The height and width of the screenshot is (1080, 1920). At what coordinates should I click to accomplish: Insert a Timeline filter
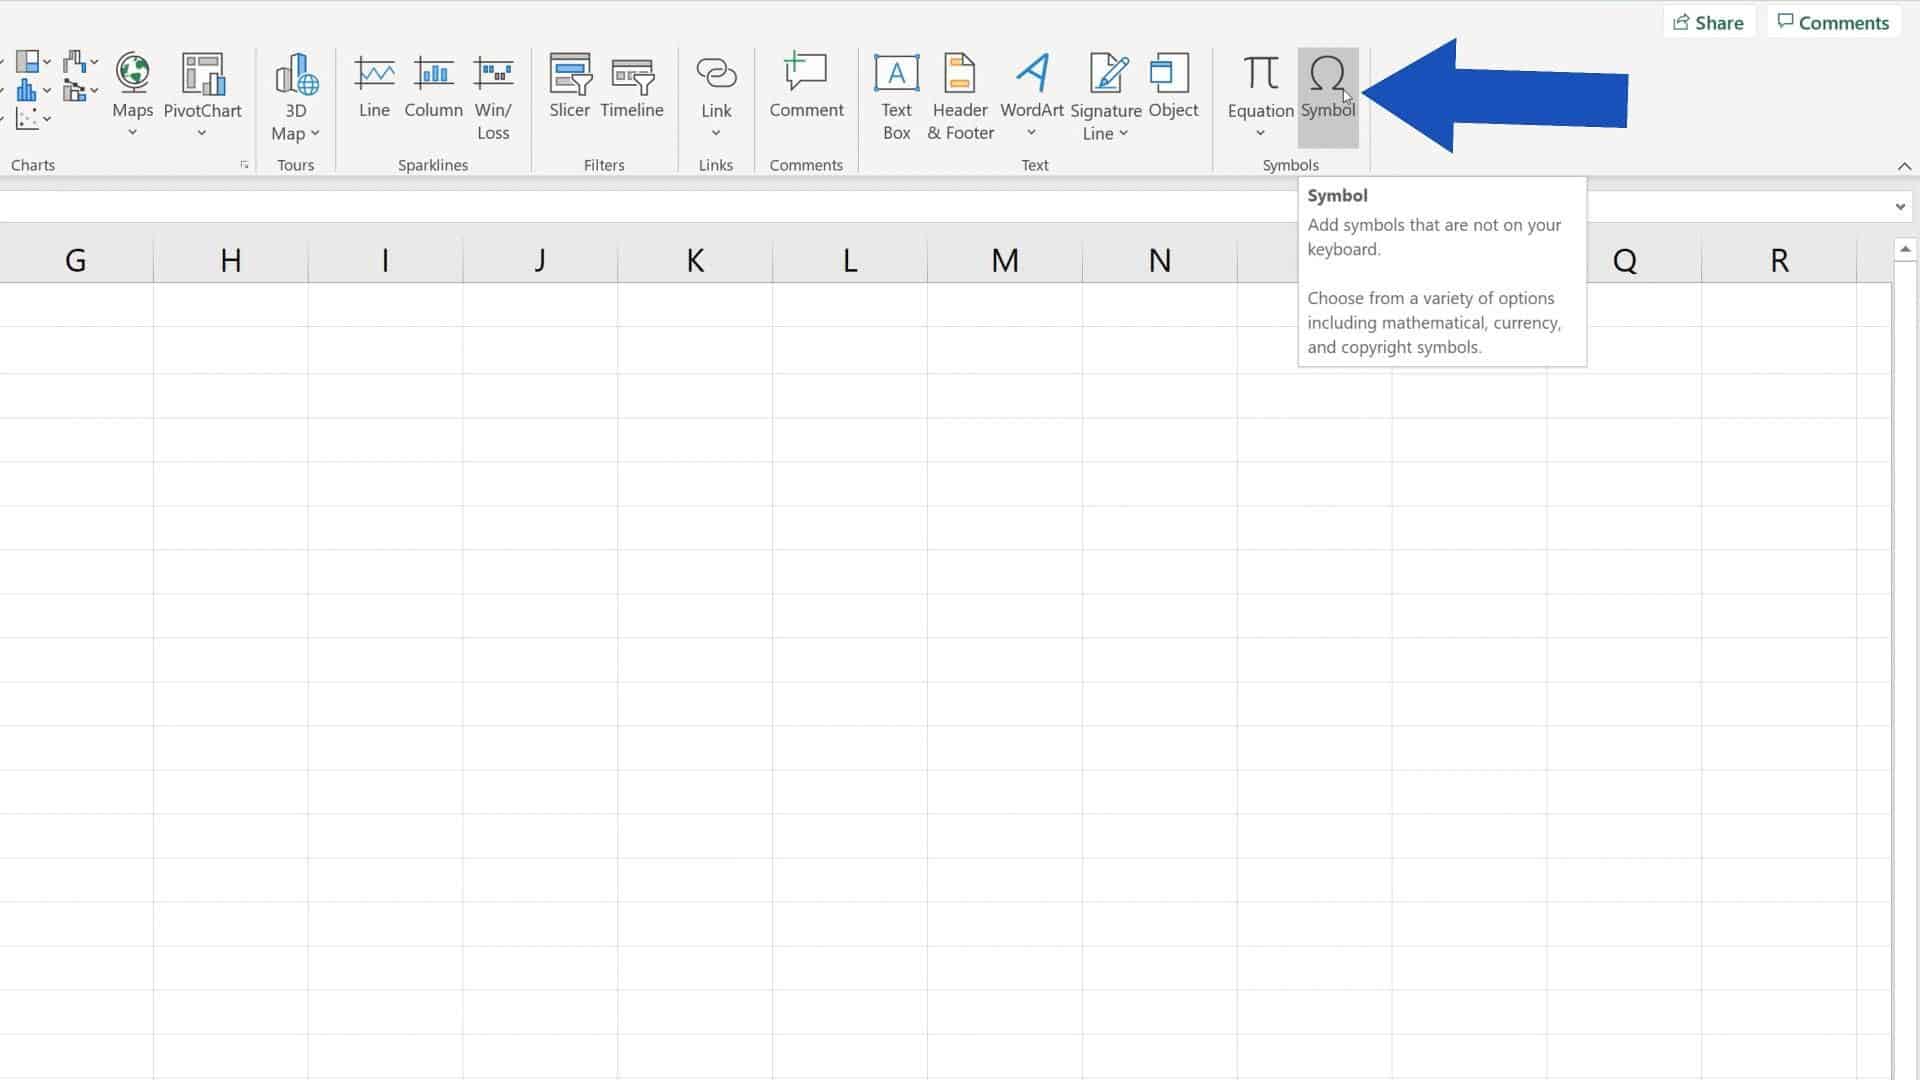(x=632, y=90)
